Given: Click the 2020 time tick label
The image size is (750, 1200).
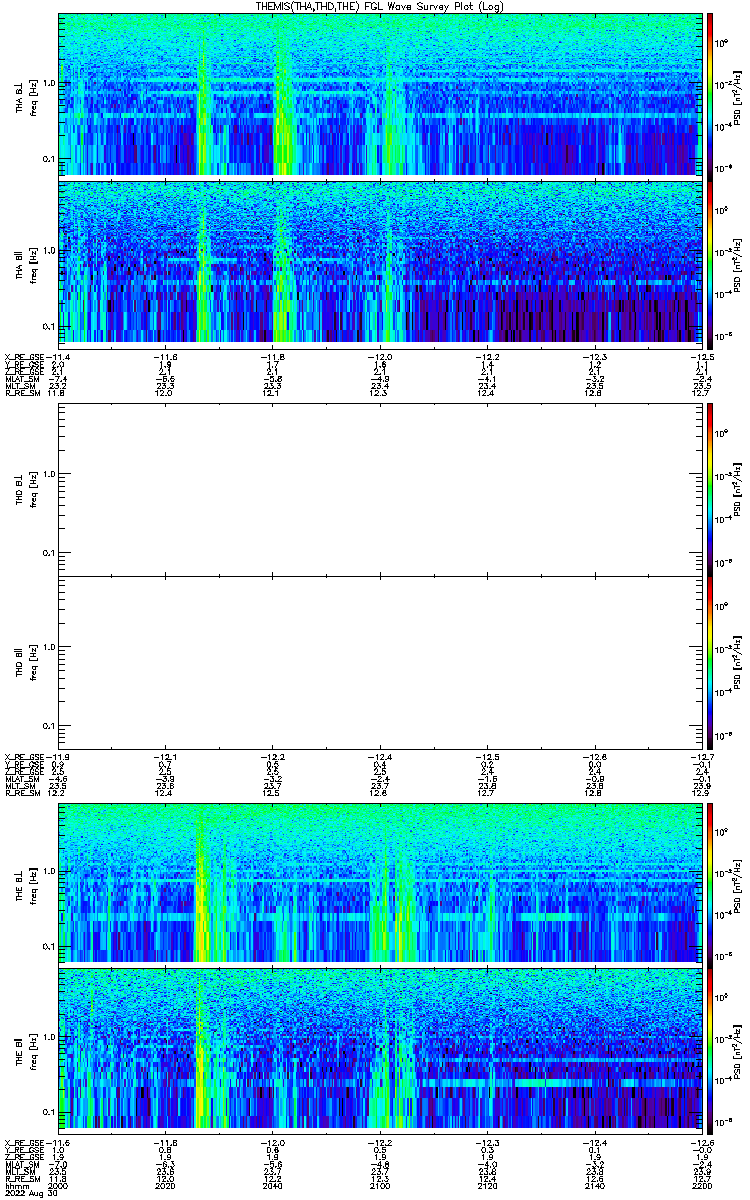Looking at the screenshot, I should coord(165,1184).
